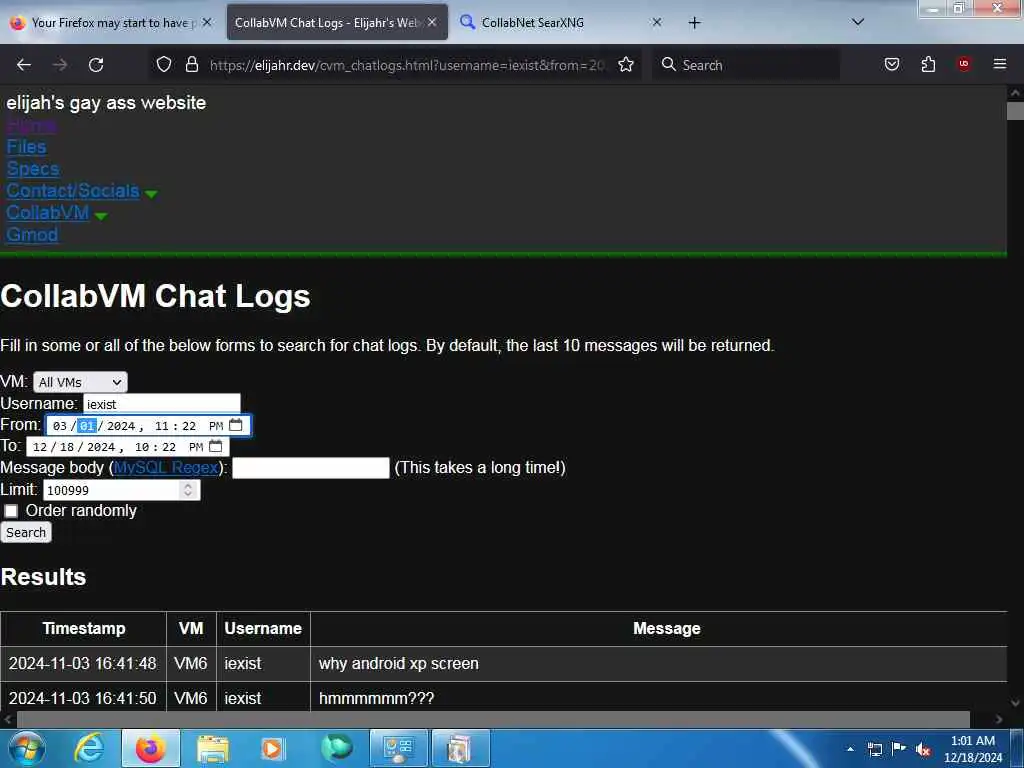
Task: Click the Username field containing iexist
Action: pos(162,404)
